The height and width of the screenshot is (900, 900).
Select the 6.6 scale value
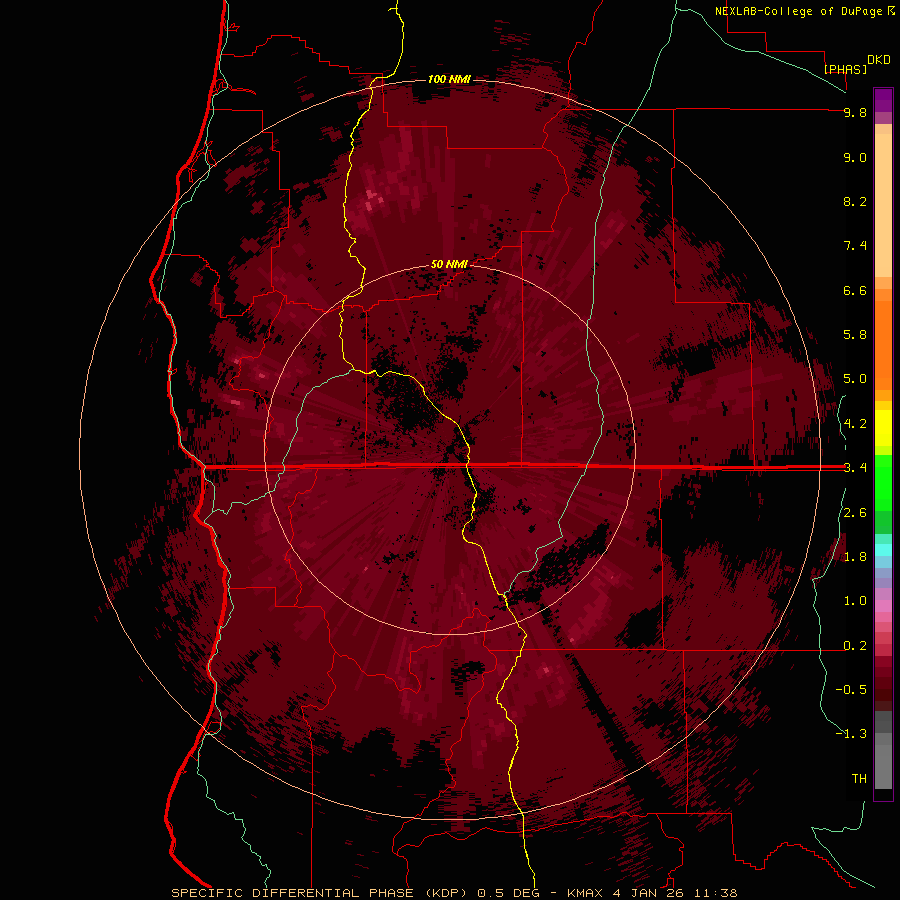coord(855,290)
